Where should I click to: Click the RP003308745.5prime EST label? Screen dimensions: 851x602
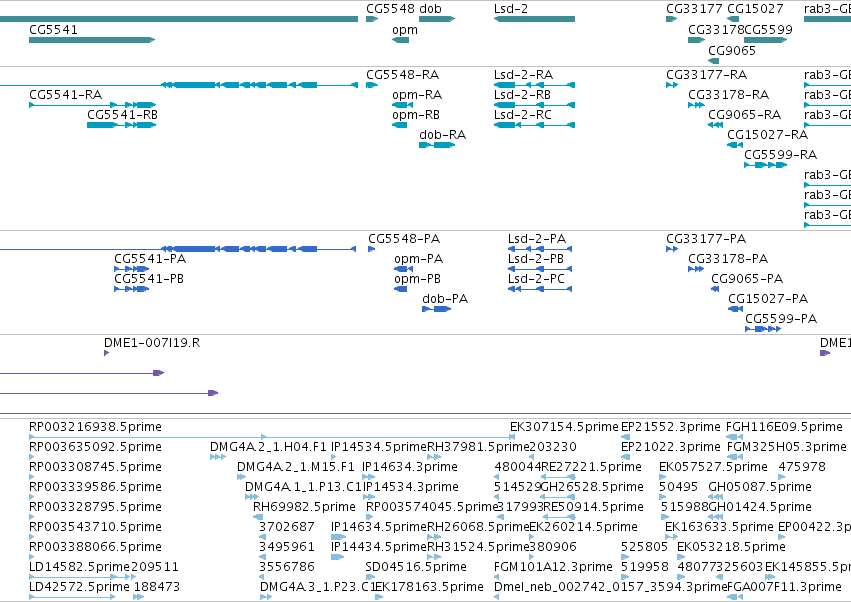click(96, 467)
